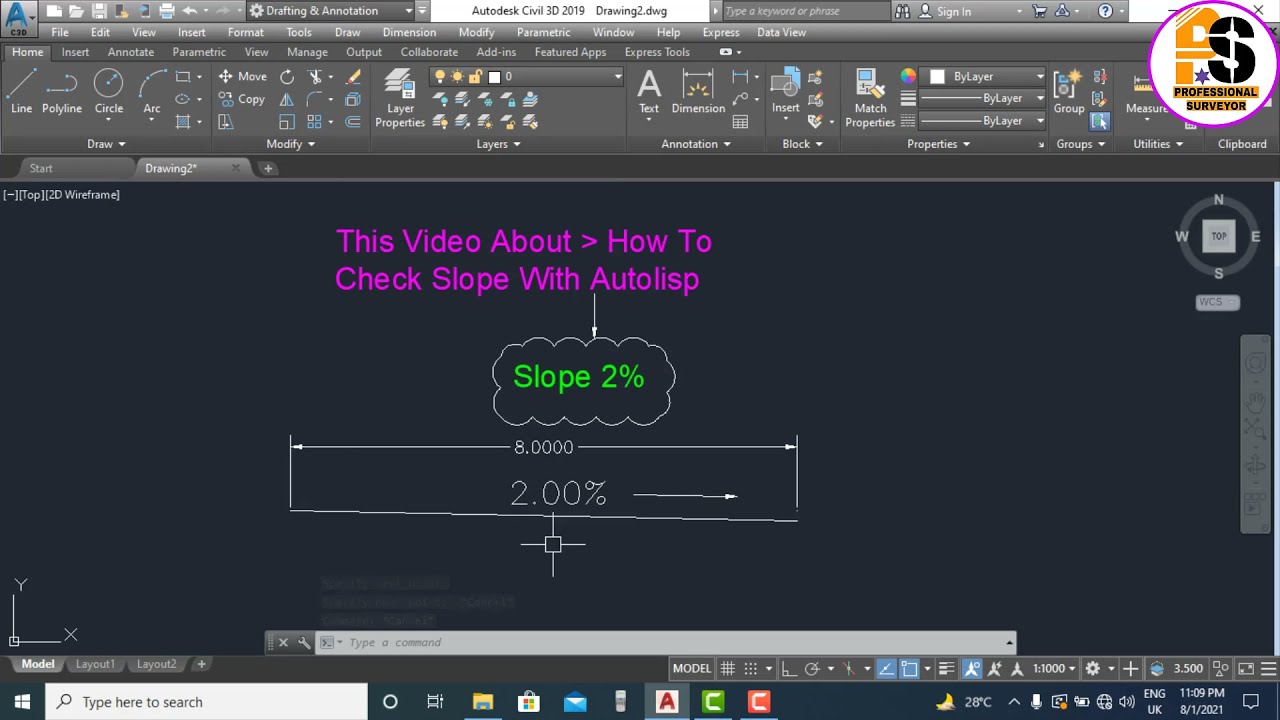Select the Circle tool
The image size is (1280, 720).
(x=108, y=93)
